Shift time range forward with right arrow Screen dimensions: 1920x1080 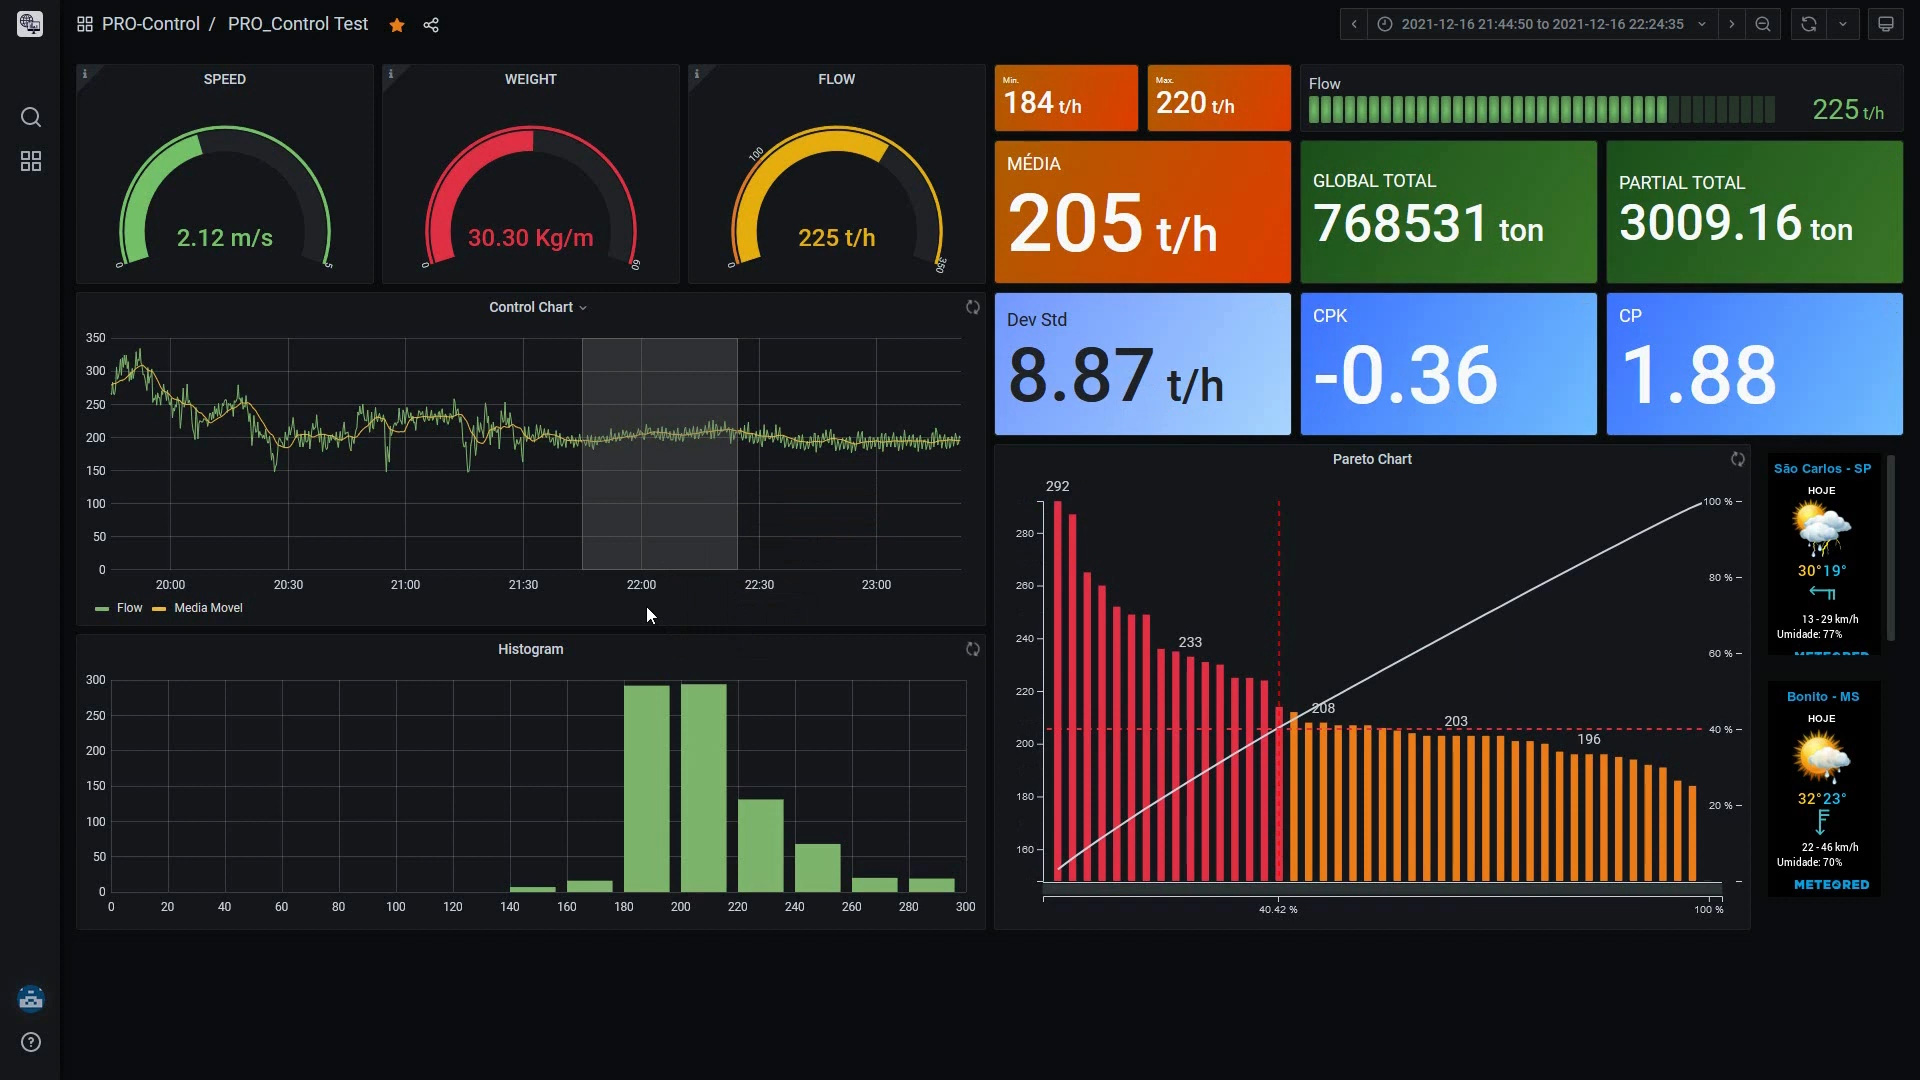click(x=1732, y=24)
